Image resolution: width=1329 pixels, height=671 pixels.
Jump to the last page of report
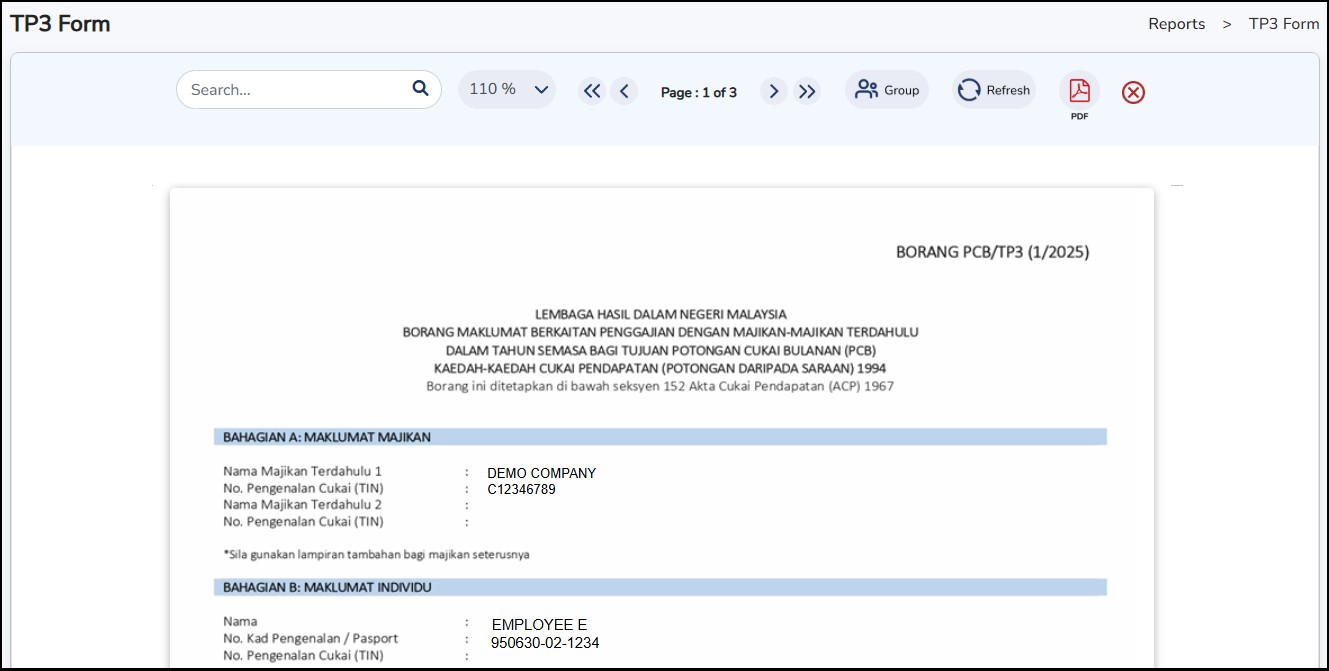807,92
